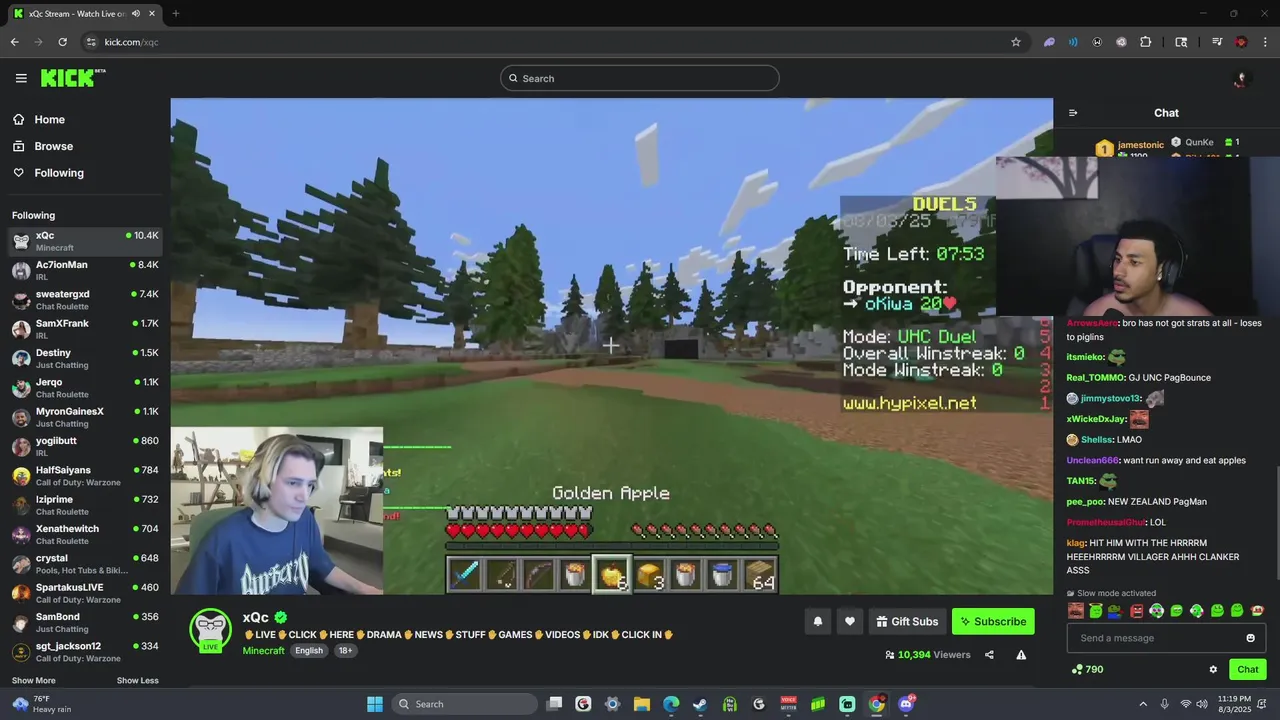
Task: Open Destiny's channel from sidebar
Action: pyautogui.click(x=85, y=358)
